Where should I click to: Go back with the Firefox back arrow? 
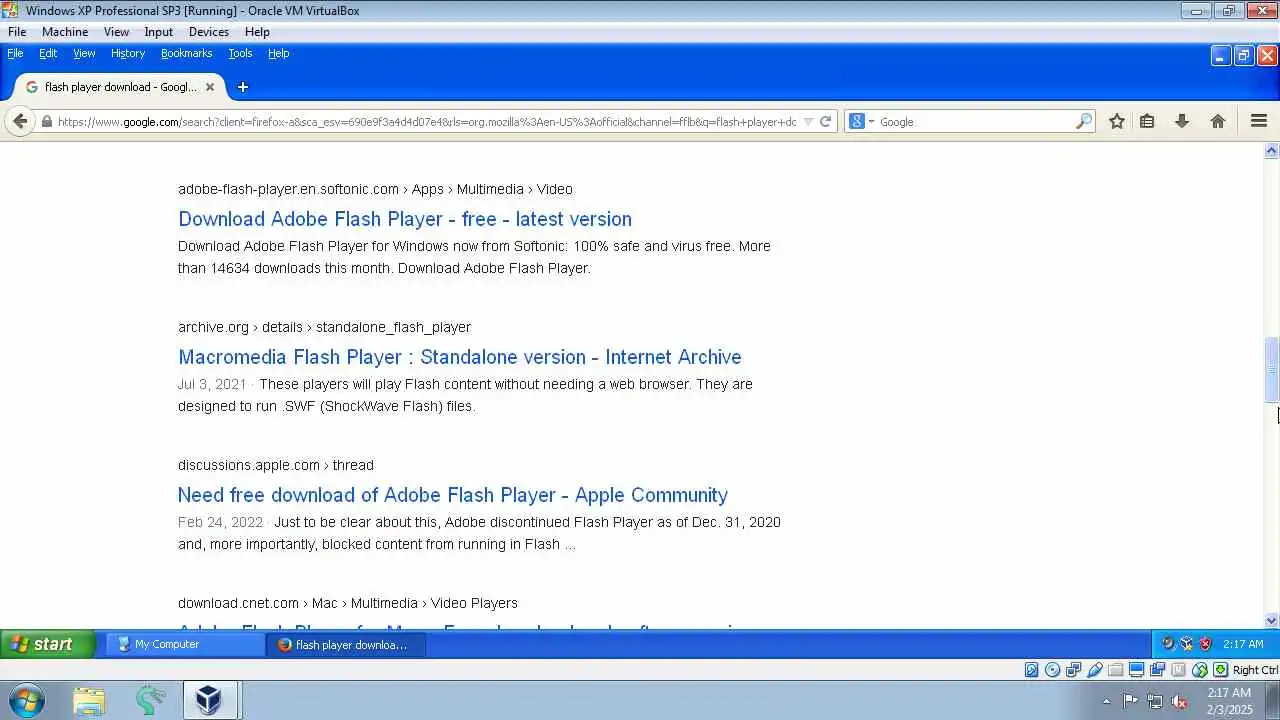pyautogui.click(x=20, y=121)
